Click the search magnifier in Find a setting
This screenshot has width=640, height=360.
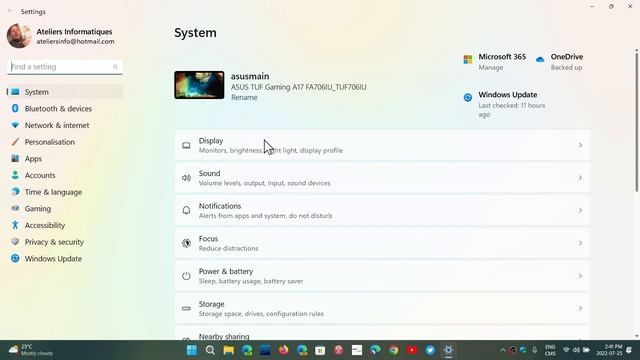[x=115, y=67]
